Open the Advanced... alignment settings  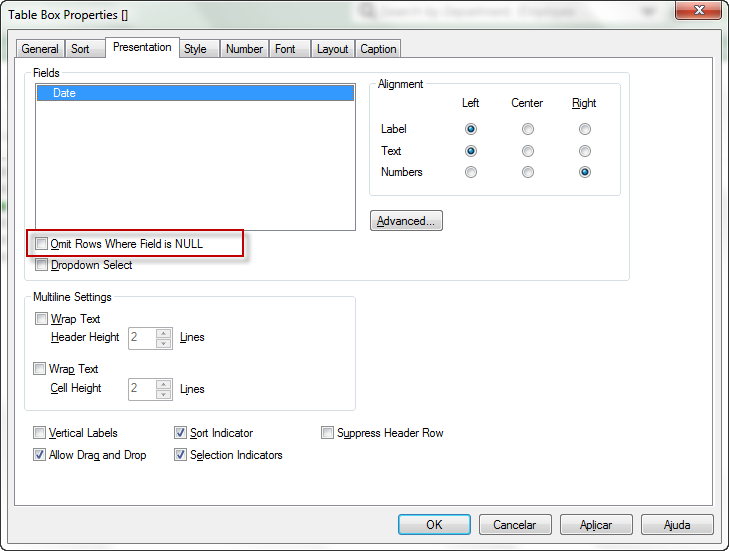click(x=406, y=221)
